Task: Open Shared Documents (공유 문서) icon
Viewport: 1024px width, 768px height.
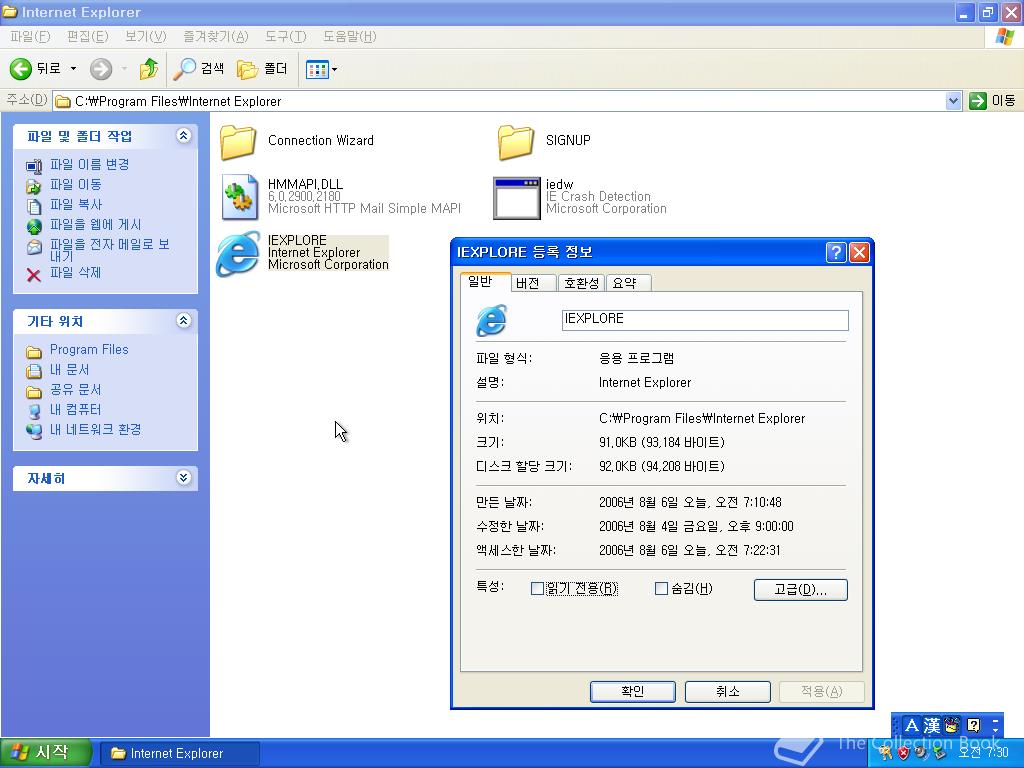Action: pyautogui.click(x=34, y=391)
